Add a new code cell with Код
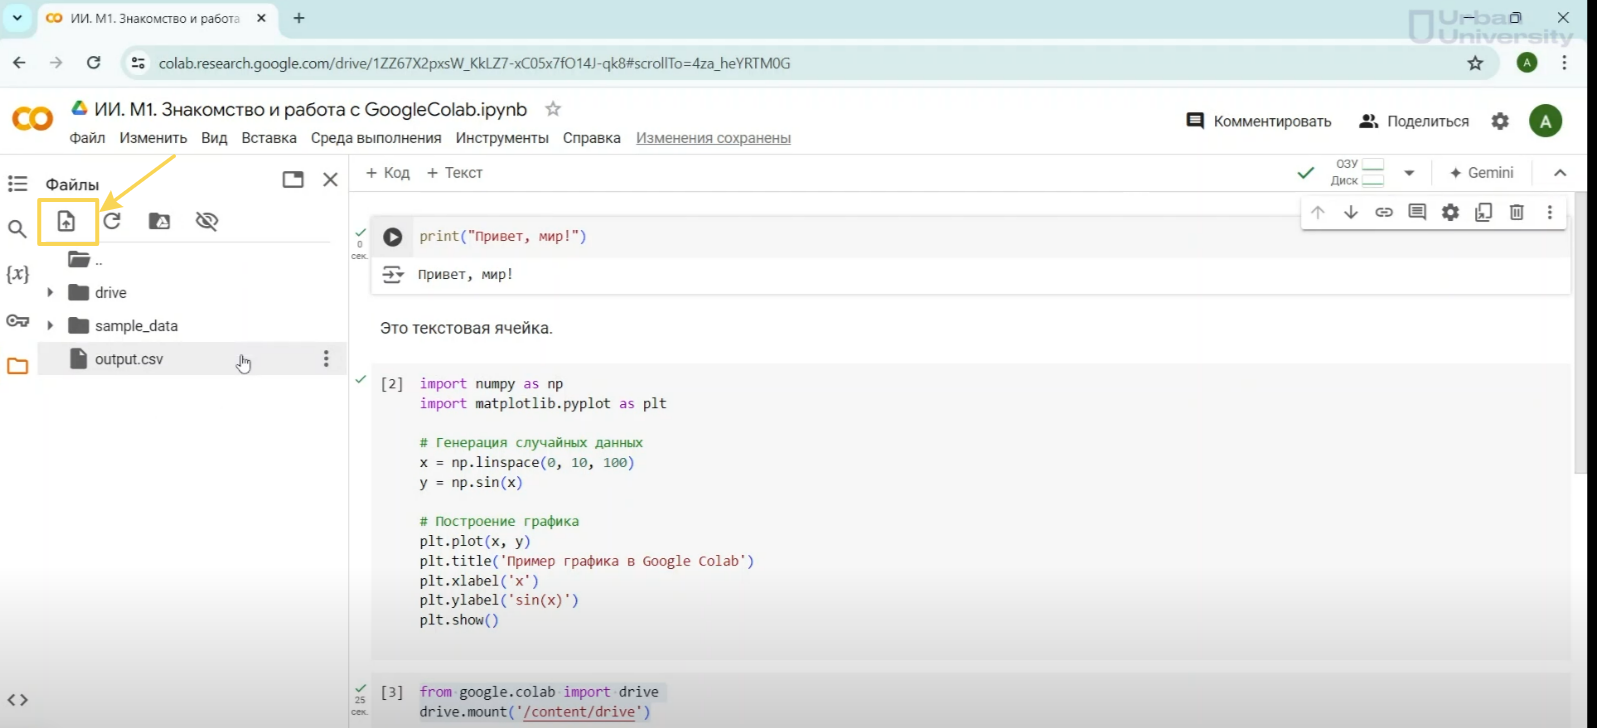 coord(388,173)
